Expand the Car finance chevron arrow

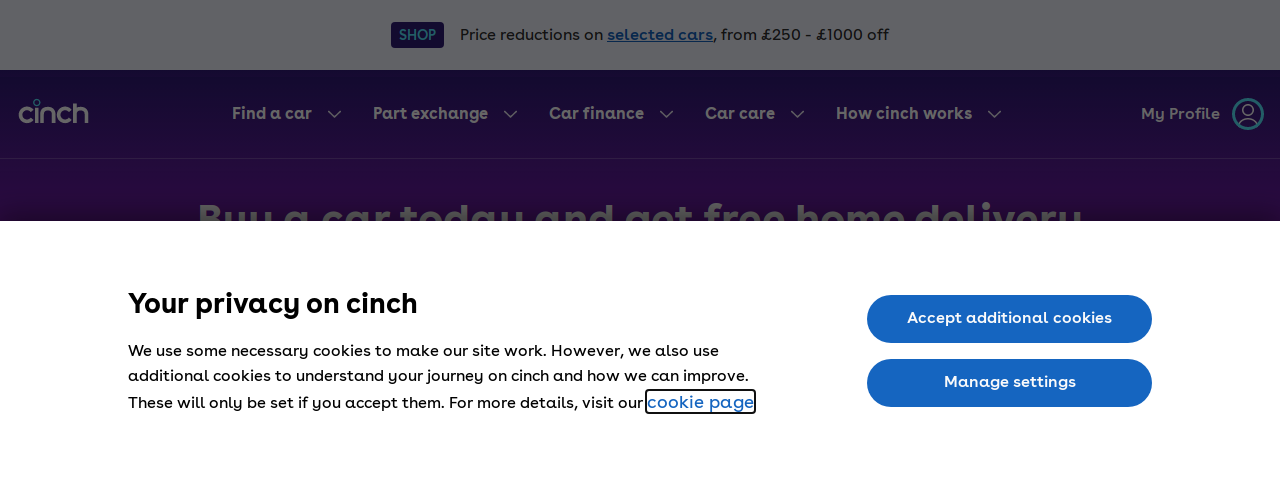[667, 114]
